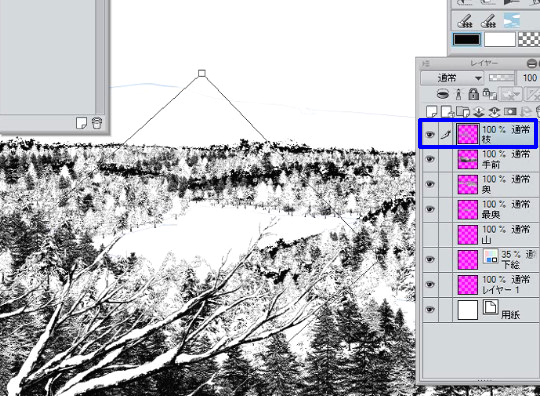Hide the 手前 layer with its eye
The height and width of the screenshot is (396, 540).
coord(430,159)
